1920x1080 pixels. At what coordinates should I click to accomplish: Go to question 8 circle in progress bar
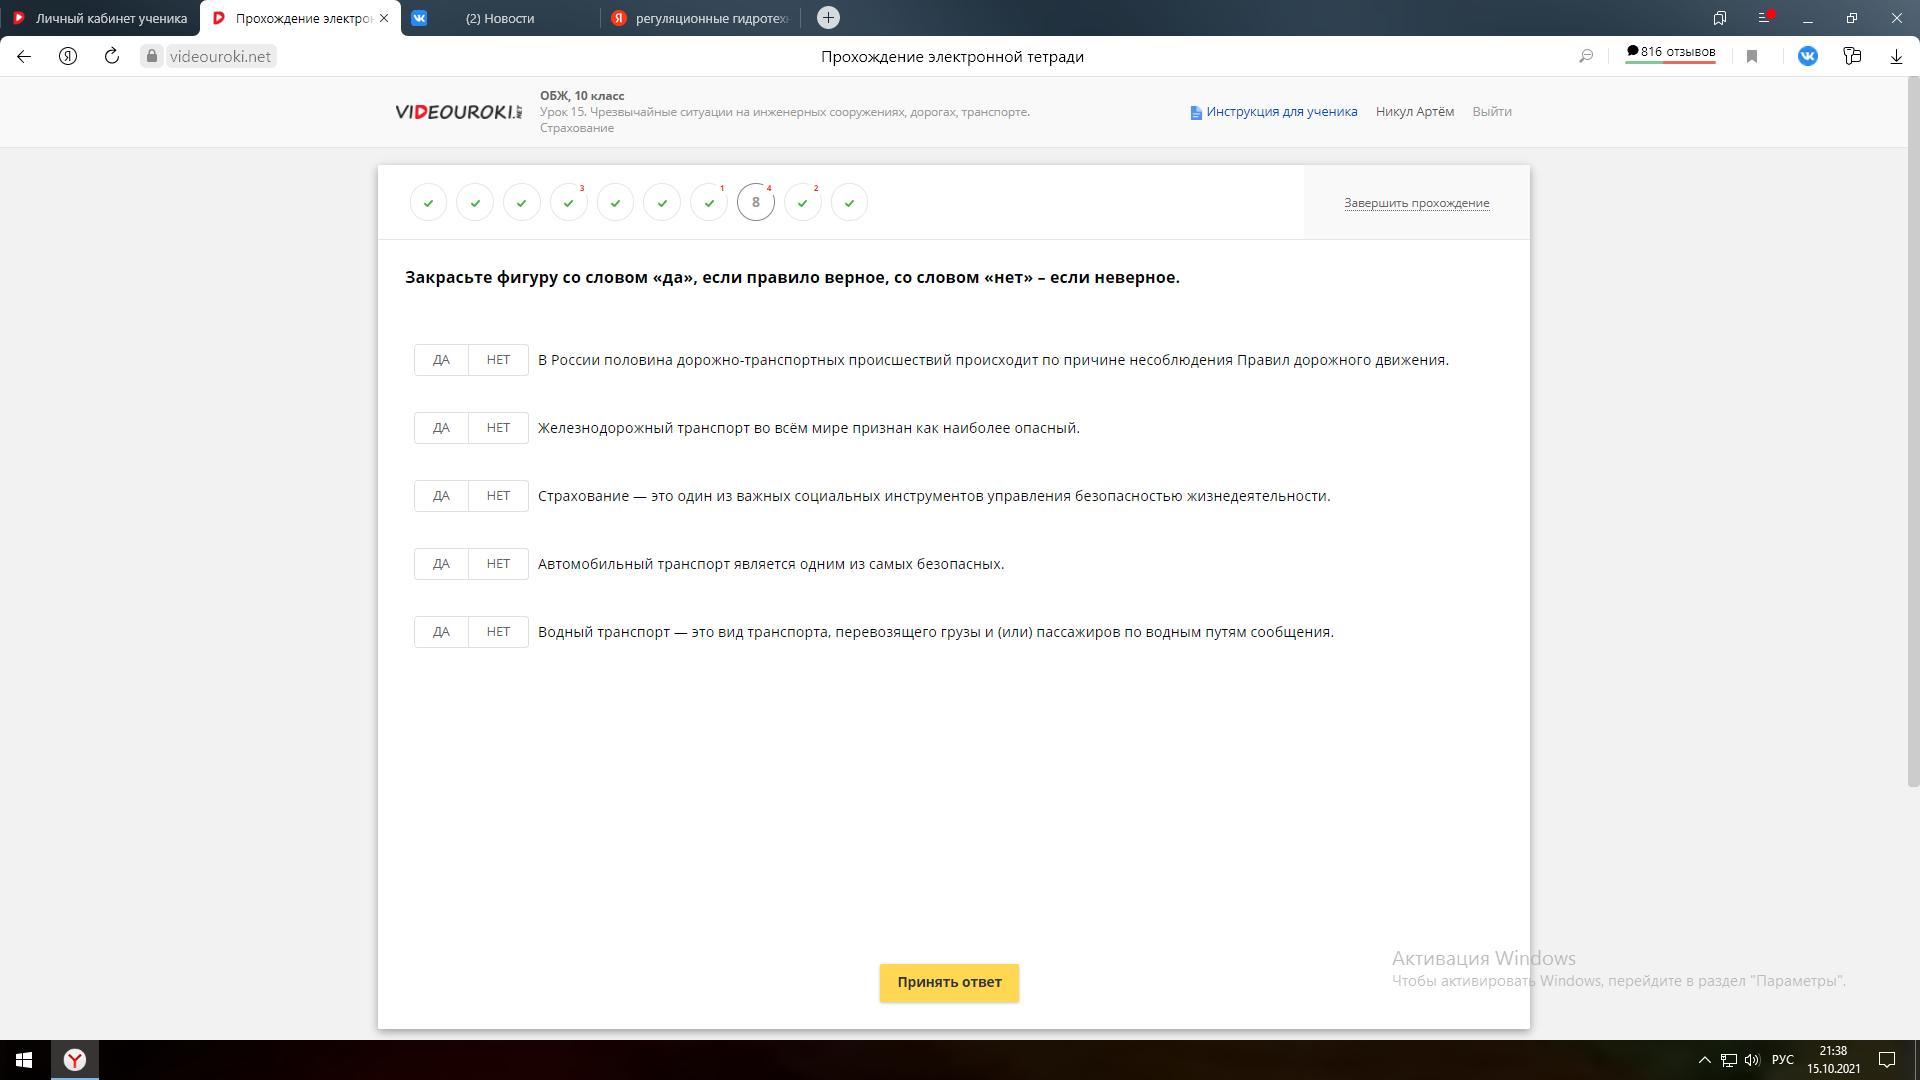point(755,202)
